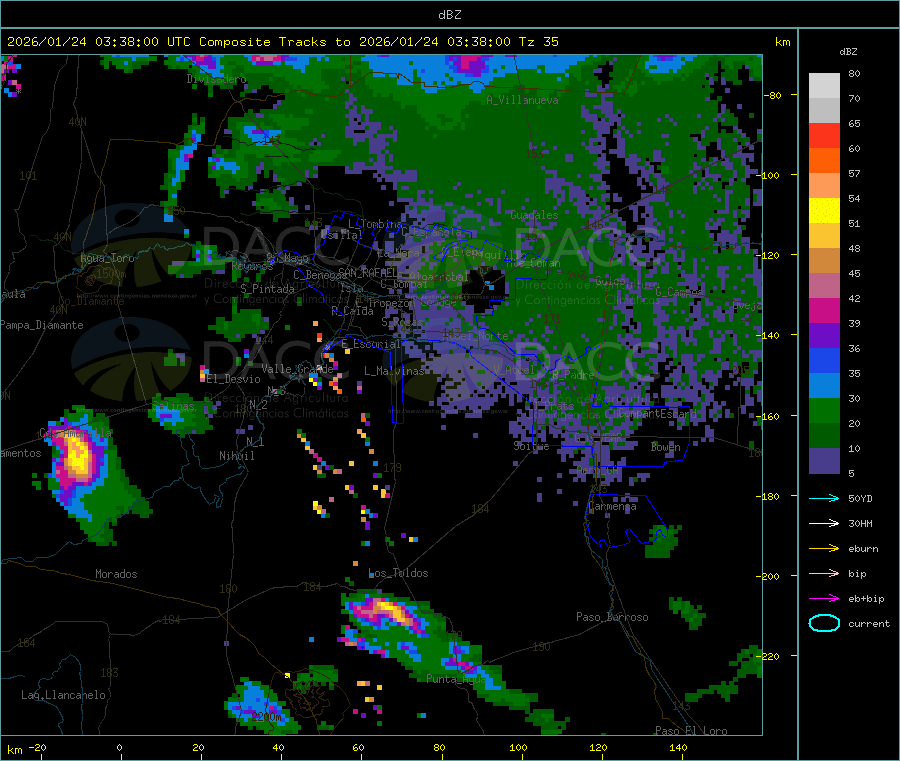Click the Morados map label
This screenshot has height=761, width=900.
coord(116,574)
